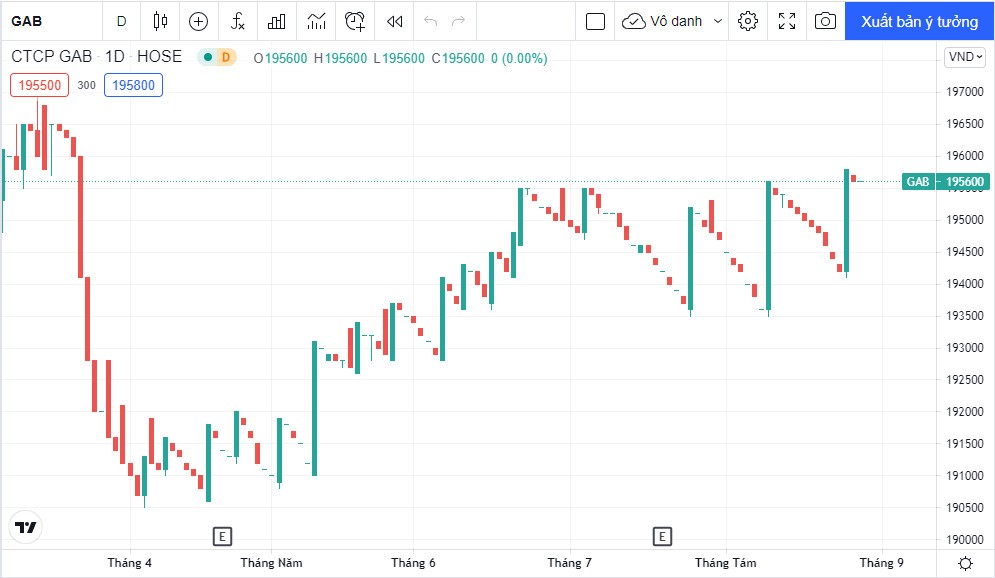Open the VND currency dropdown

click(x=965, y=57)
